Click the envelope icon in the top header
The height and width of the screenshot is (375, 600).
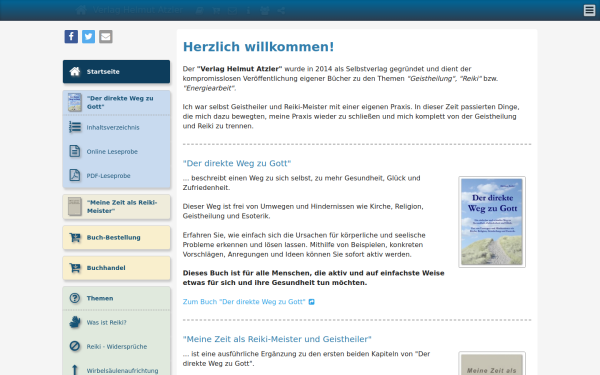[x=232, y=11]
